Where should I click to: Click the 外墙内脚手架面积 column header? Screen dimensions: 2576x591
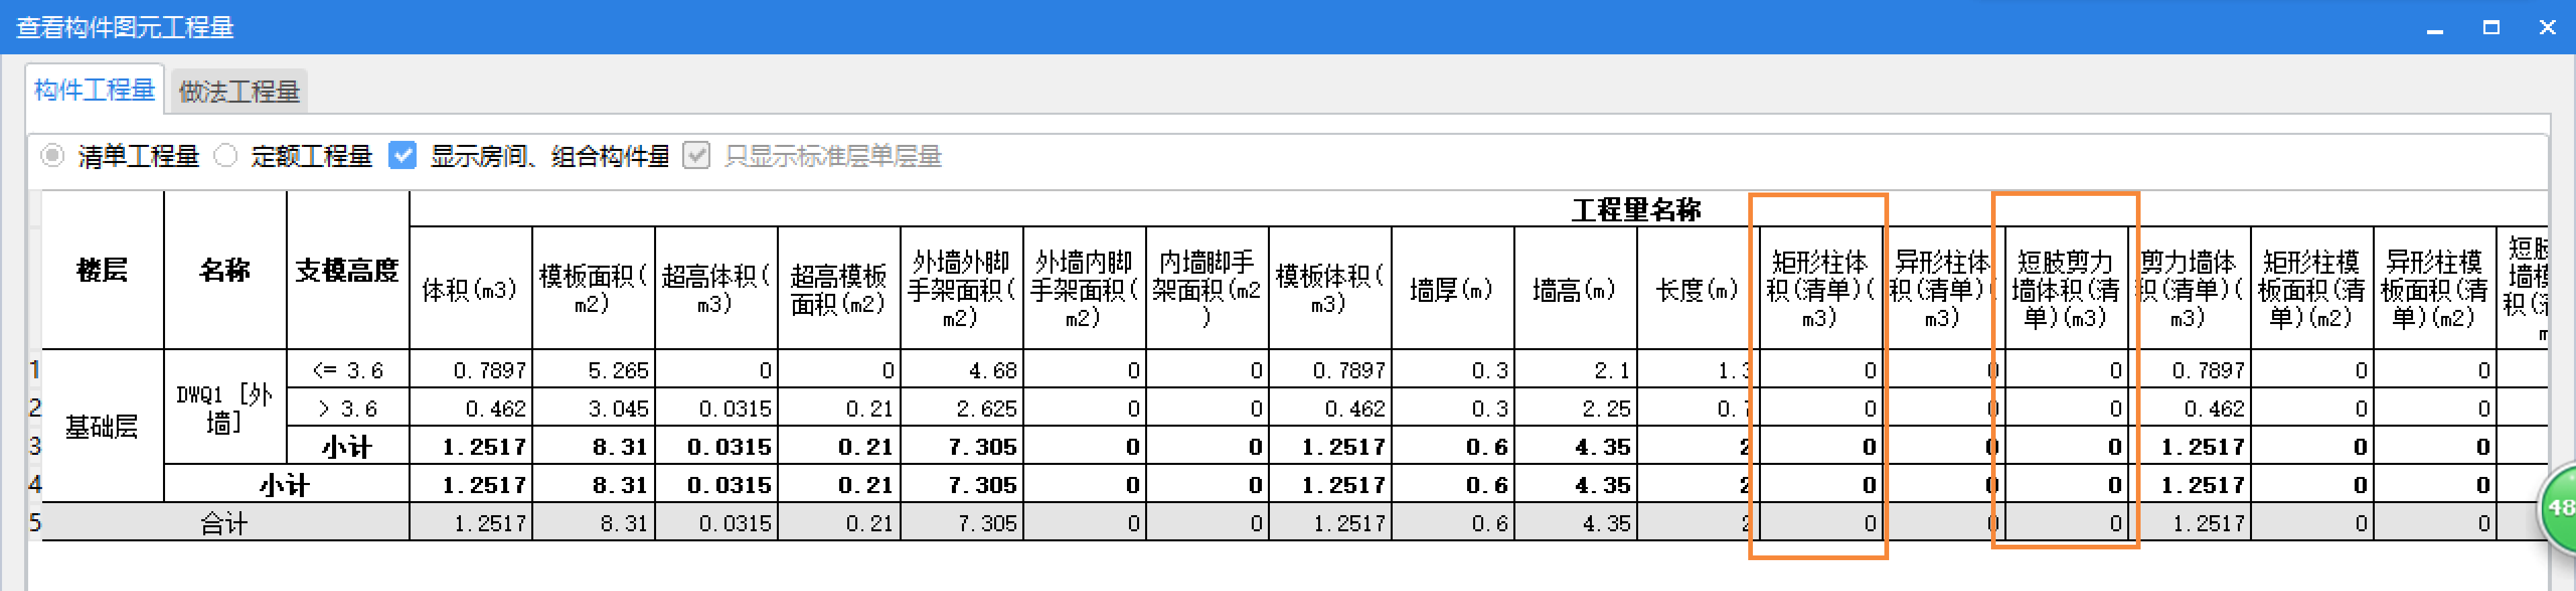pyautogui.click(x=1084, y=289)
